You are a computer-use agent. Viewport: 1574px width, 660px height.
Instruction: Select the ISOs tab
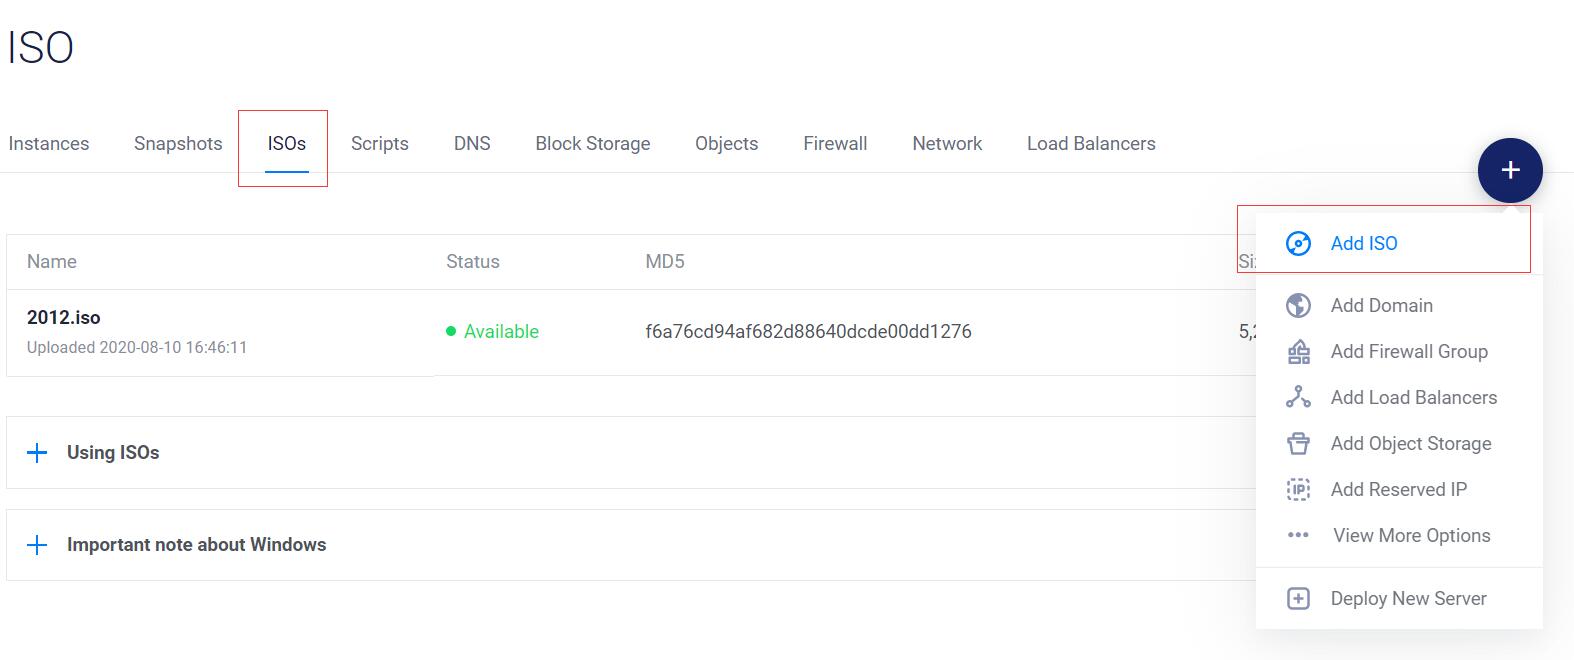pos(286,143)
